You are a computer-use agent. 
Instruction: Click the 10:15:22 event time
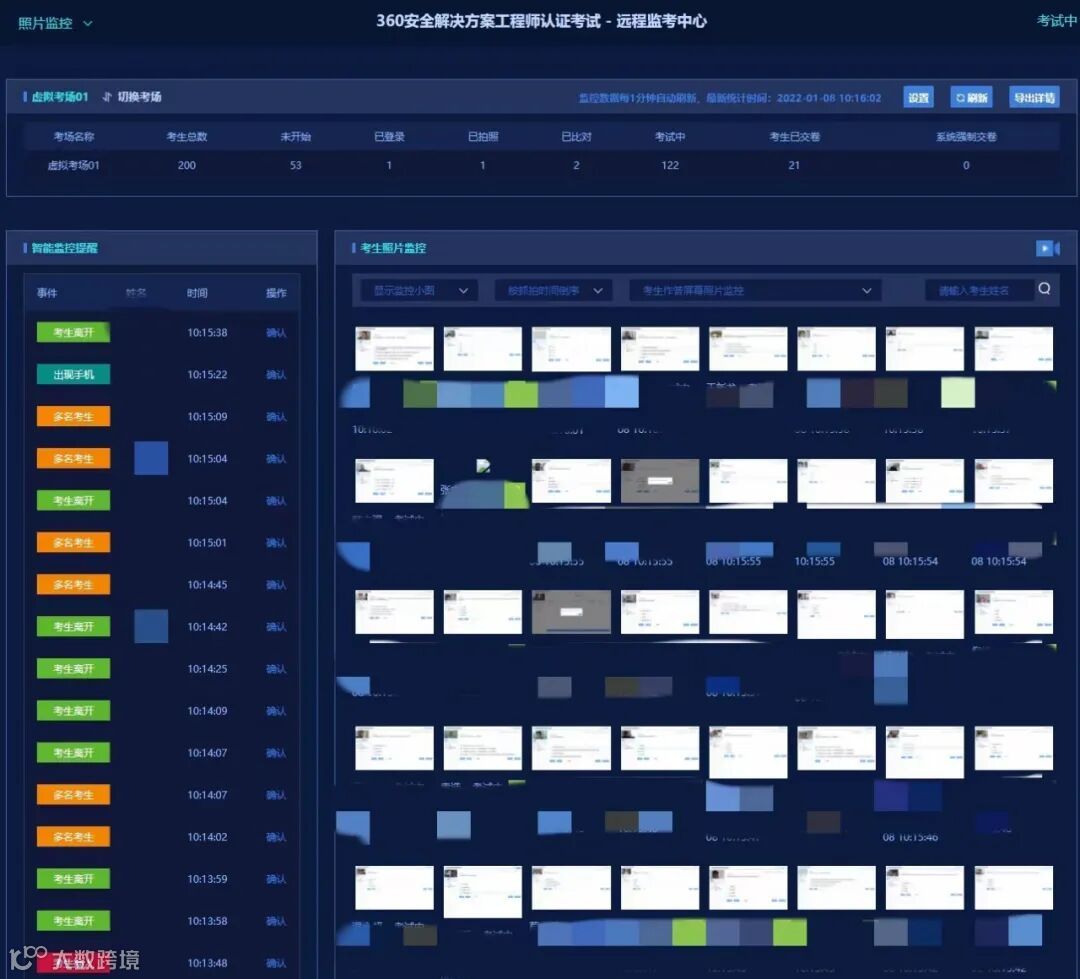pos(207,375)
